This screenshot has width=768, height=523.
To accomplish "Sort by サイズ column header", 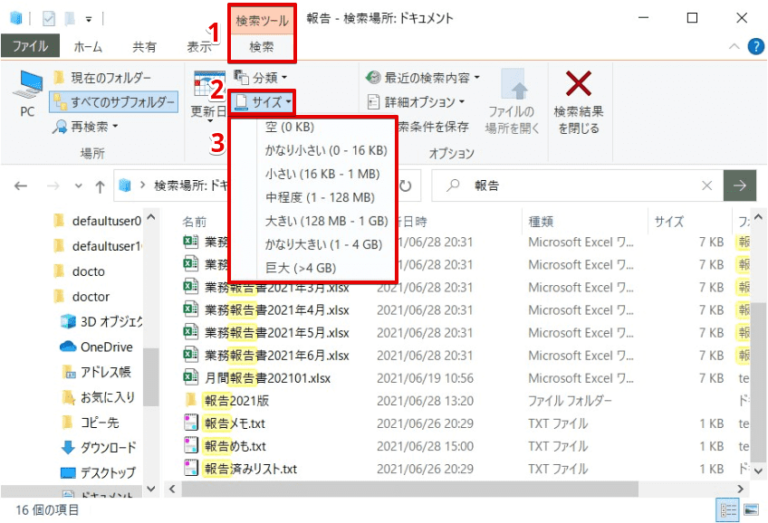I will coord(669,222).
